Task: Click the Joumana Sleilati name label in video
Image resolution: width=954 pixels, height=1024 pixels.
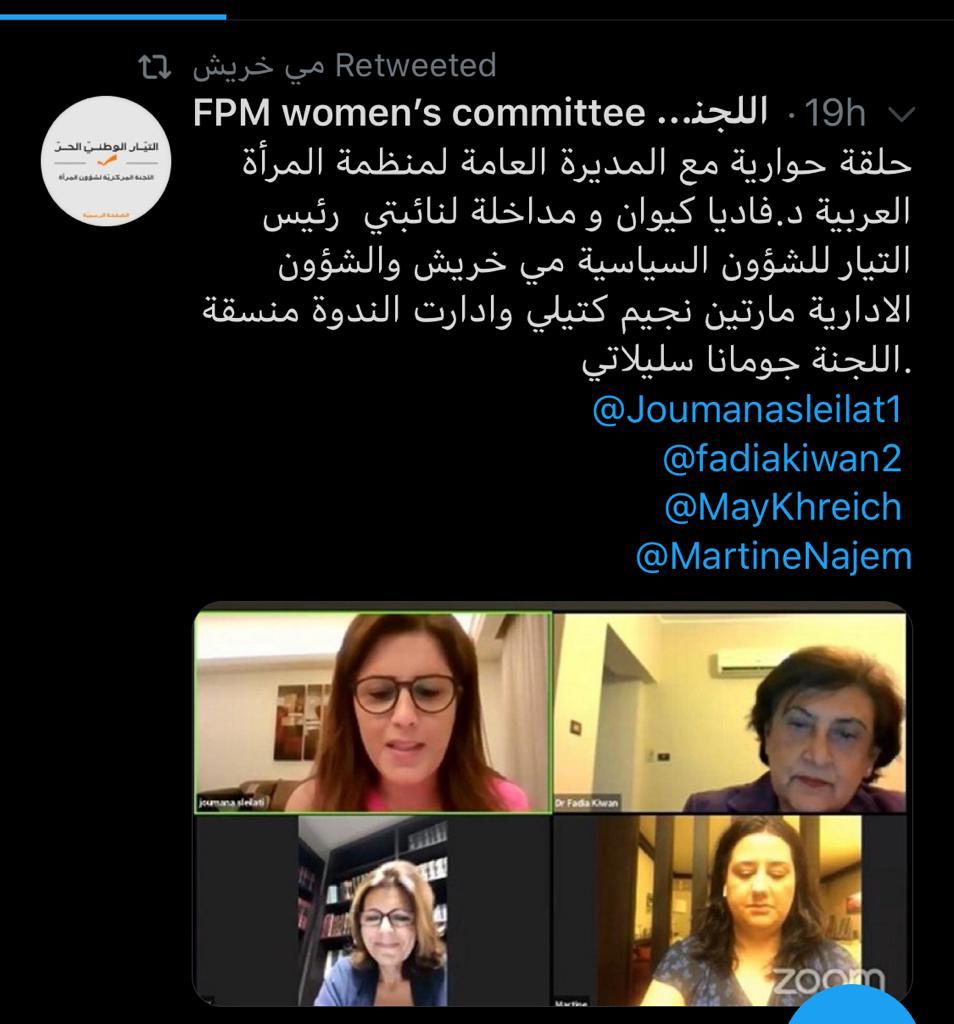Action: click(231, 802)
